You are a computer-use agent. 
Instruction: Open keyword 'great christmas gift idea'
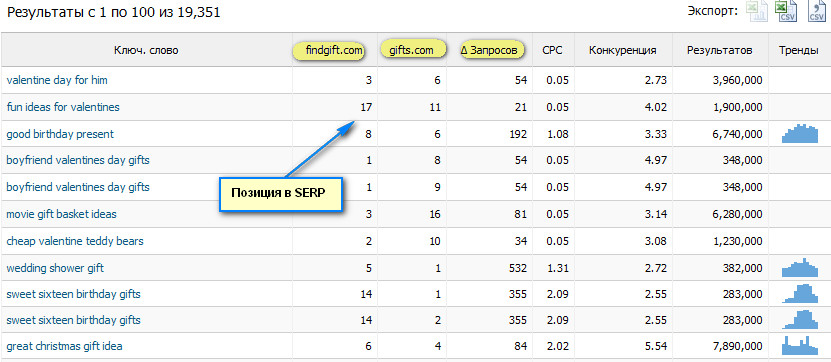click(65, 346)
